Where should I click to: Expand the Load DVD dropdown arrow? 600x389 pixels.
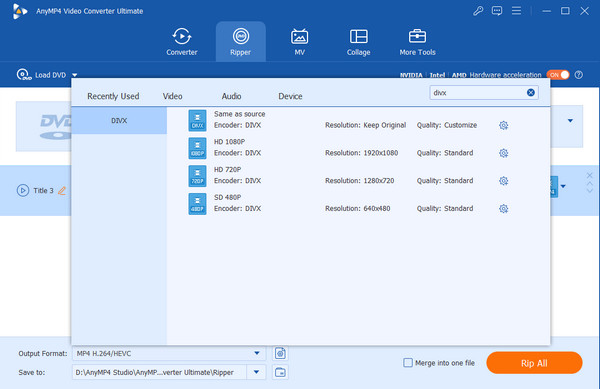(x=75, y=75)
